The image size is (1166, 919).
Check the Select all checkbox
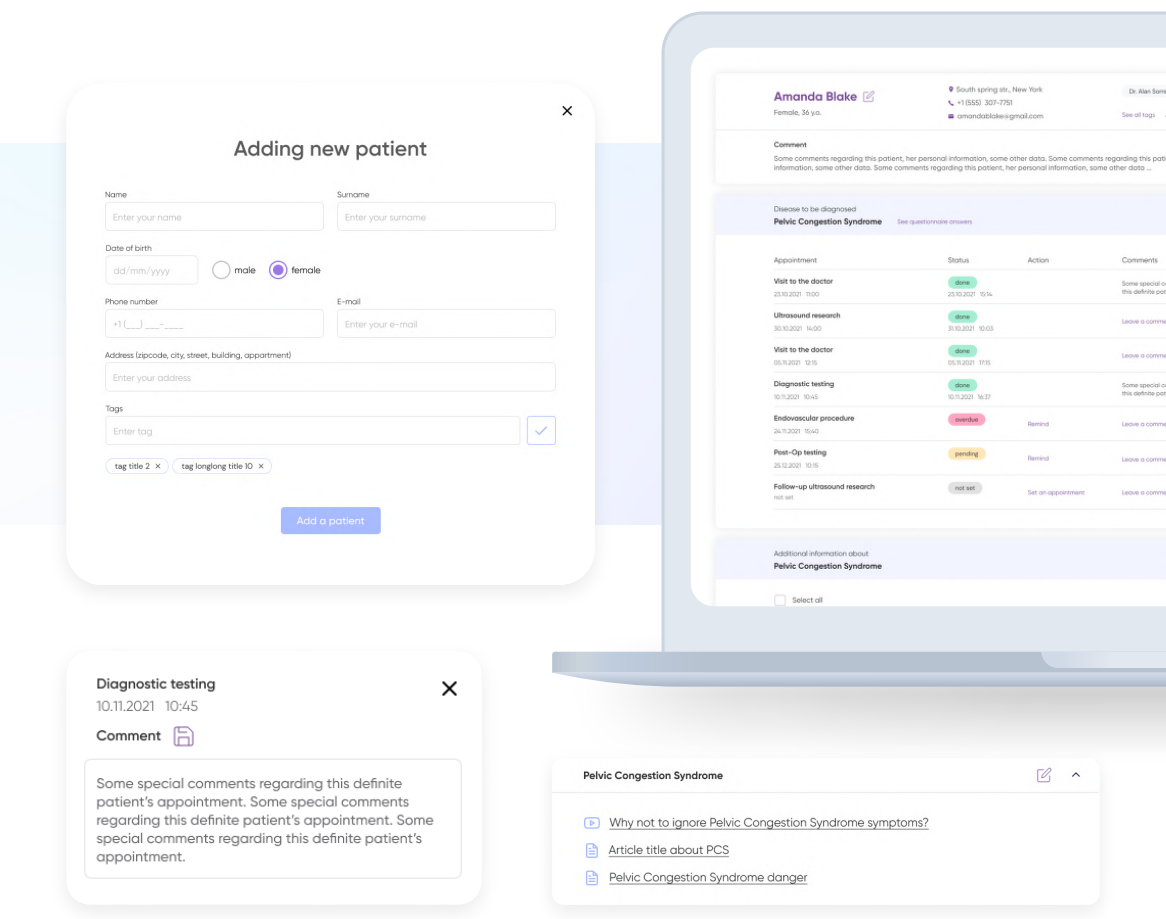[x=780, y=600]
